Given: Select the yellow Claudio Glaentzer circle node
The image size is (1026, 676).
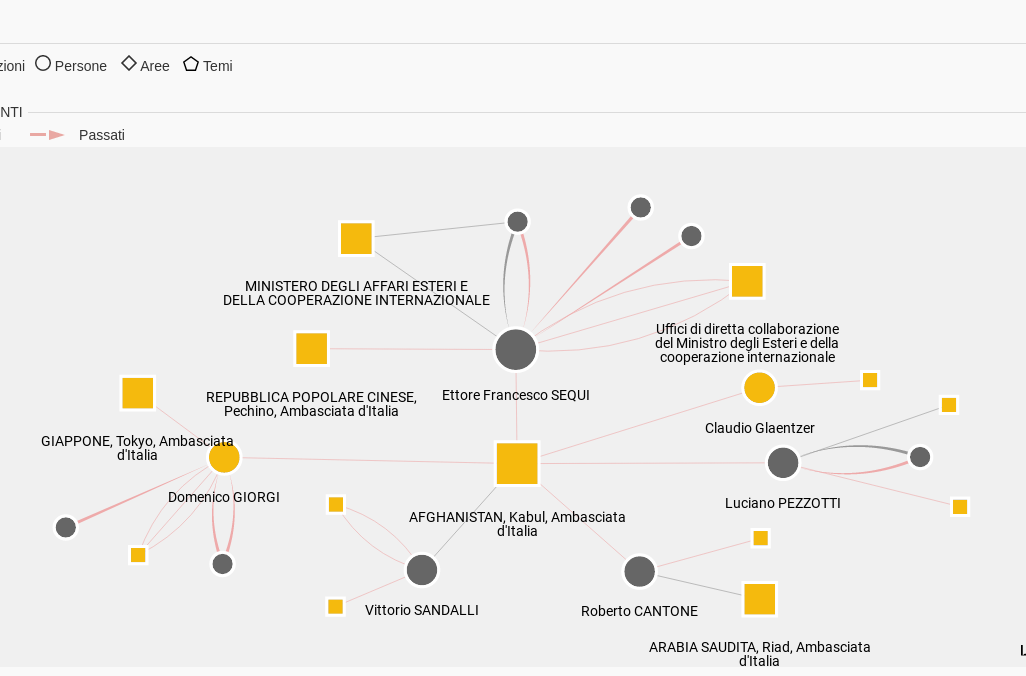Looking at the screenshot, I should click(759, 387).
